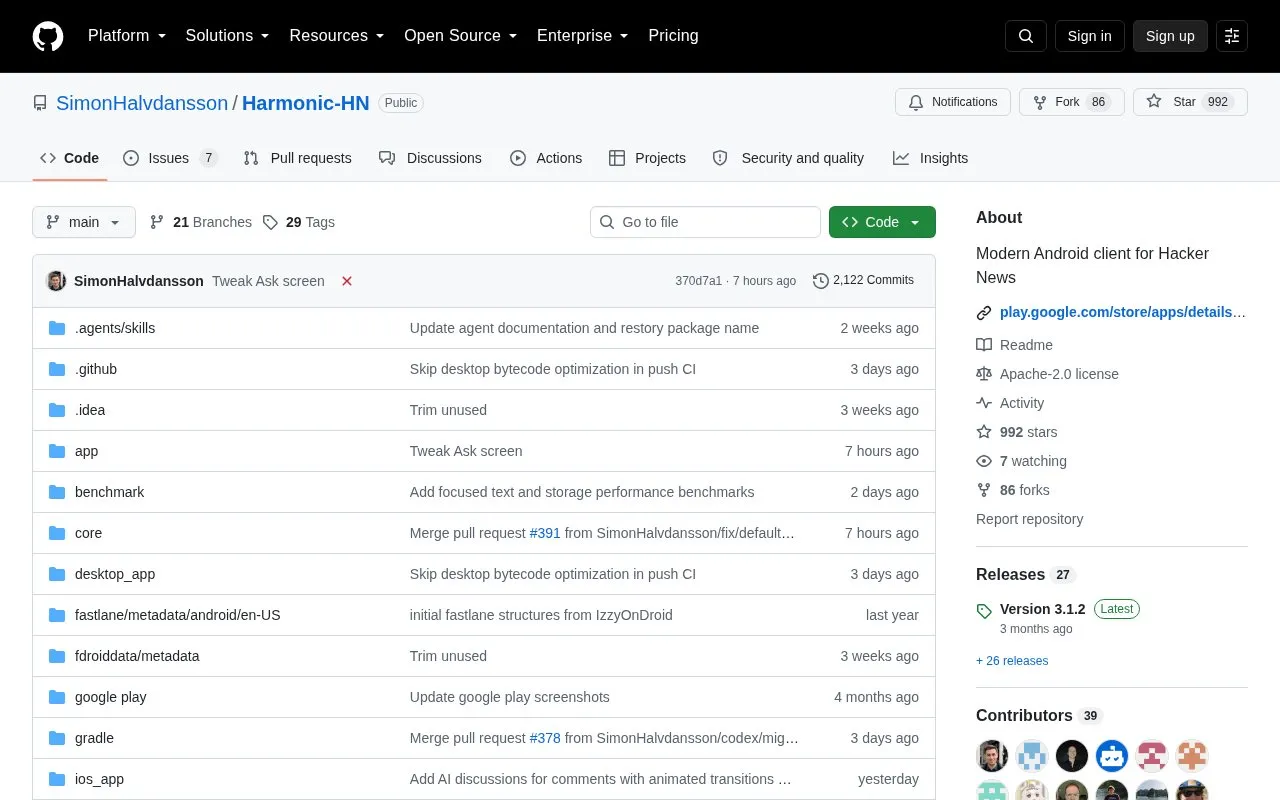Open the .idea folder
Viewport: 1280px width, 800px height.
coord(90,410)
